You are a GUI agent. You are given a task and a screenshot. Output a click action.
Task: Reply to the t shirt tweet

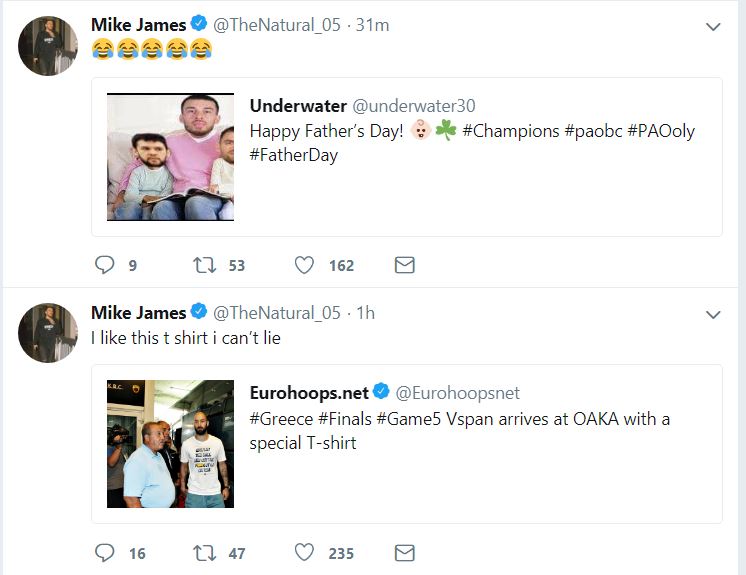pyautogui.click(x=105, y=553)
